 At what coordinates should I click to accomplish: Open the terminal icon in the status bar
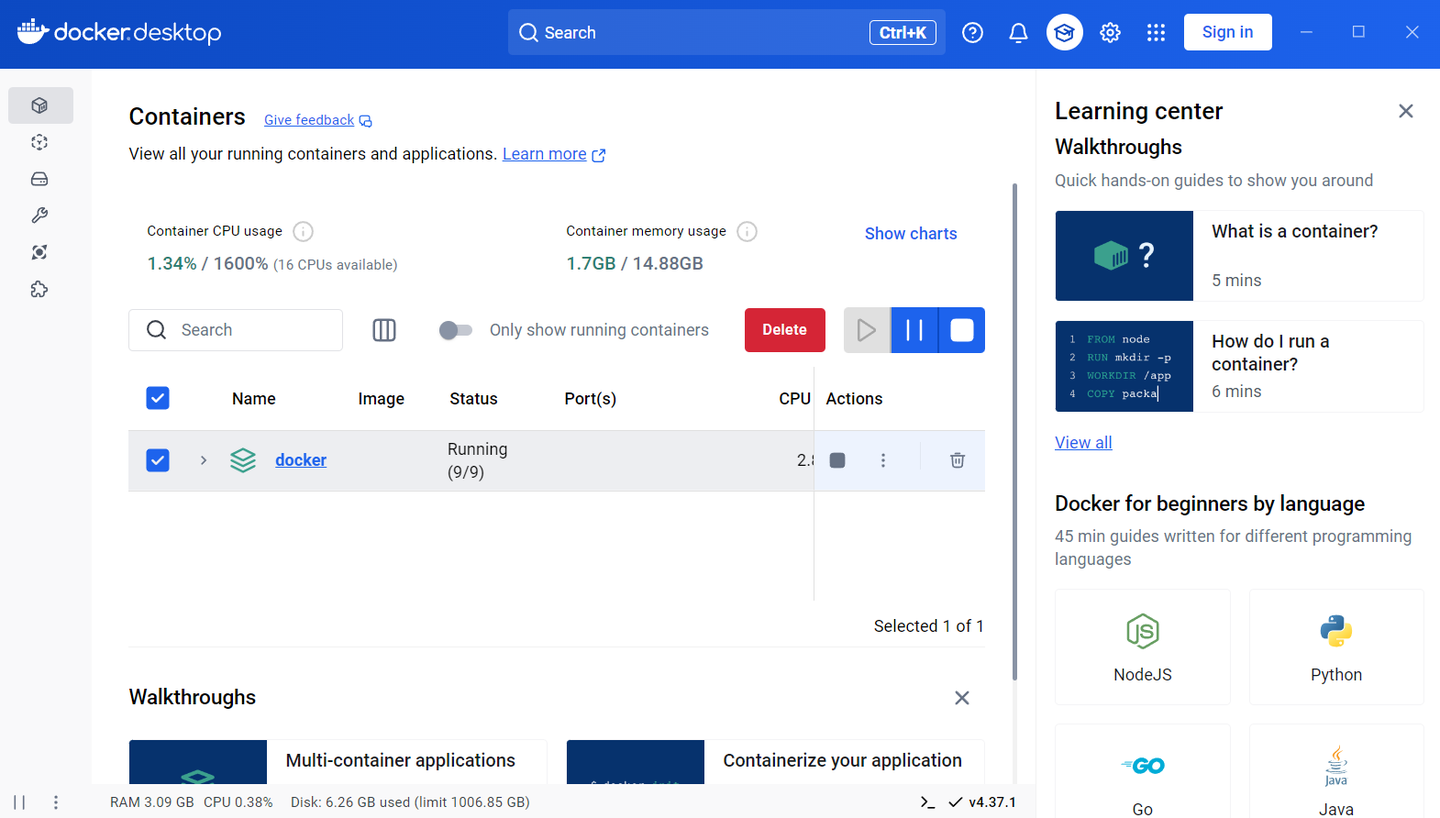[x=928, y=802]
